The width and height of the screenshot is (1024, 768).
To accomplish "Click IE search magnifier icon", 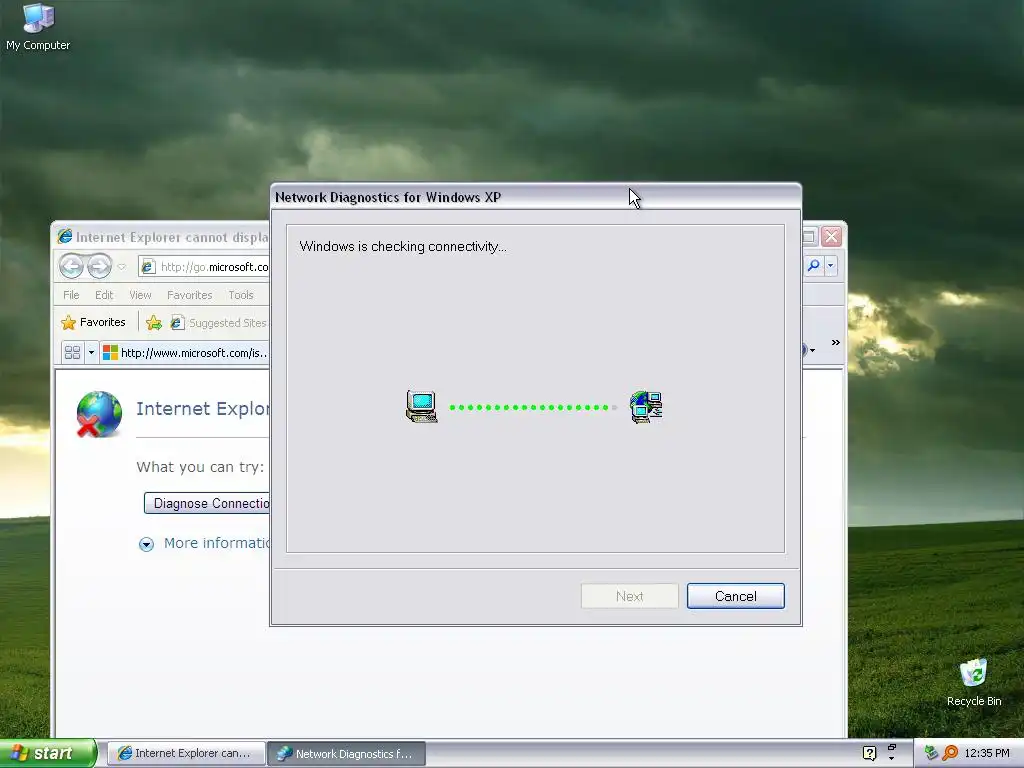I will pos(813,265).
